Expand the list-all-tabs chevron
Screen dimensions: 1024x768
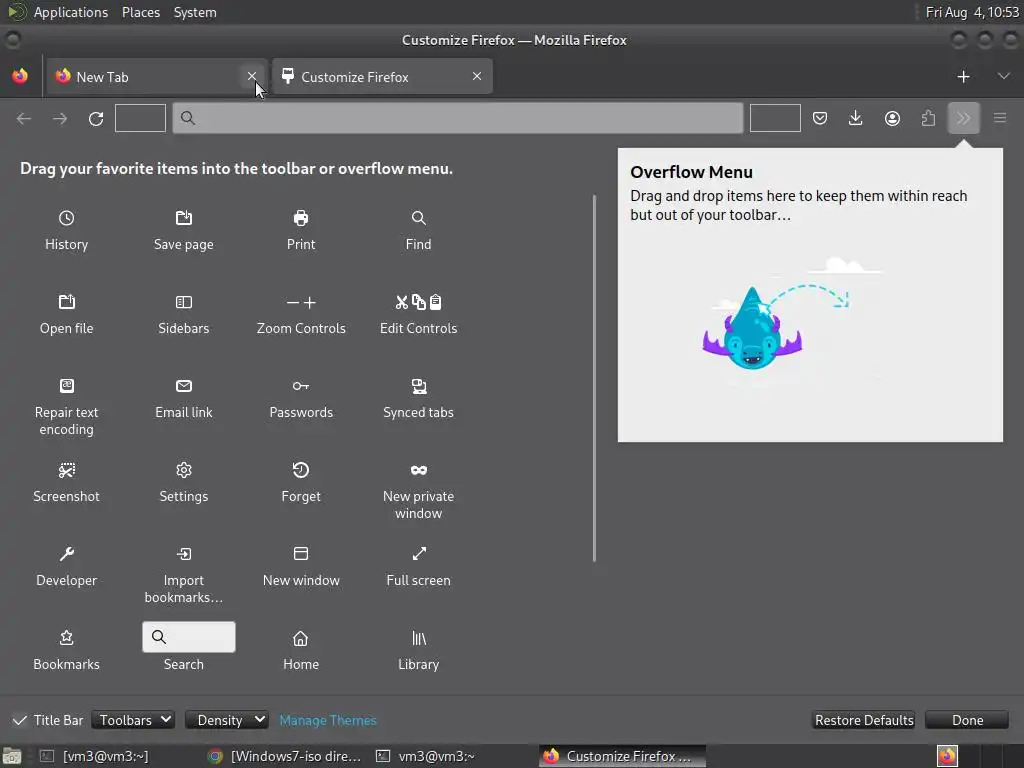pos(1004,76)
